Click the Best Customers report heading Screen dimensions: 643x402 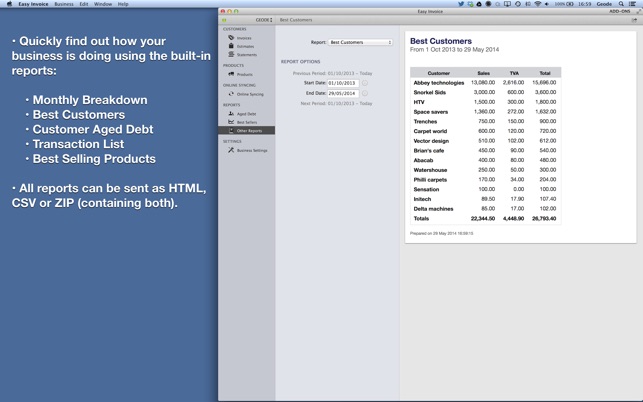441,41
